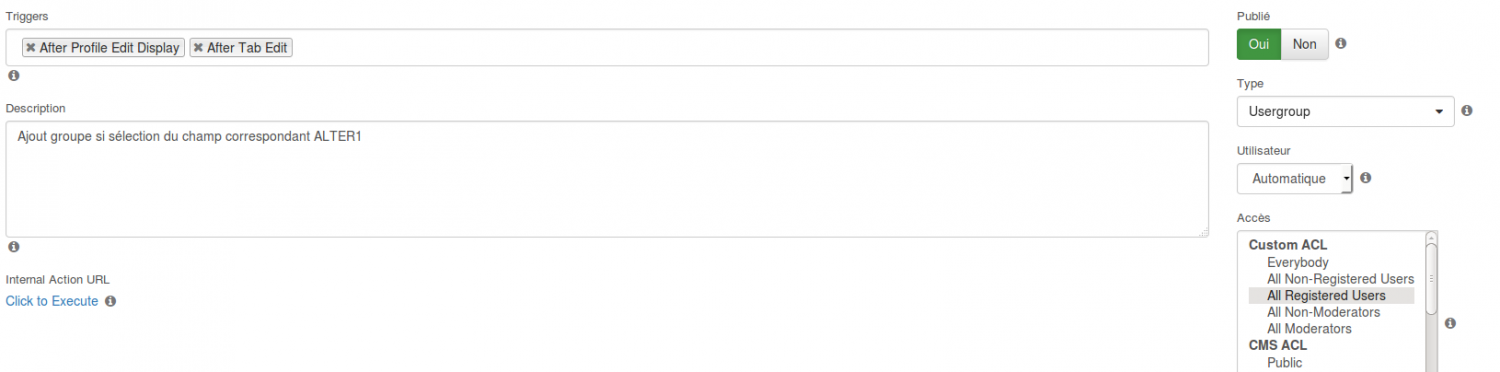Image resolution: width=1500 pixels, height=372 pixels.
Task: Open the Utilisateur dropdown showing Automatique
Action: tap(1295, 178)
